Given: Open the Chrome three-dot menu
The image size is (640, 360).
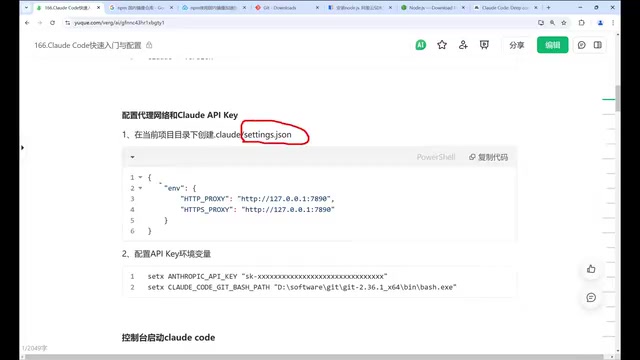Looking at the screenshot, I should (613, 23).
